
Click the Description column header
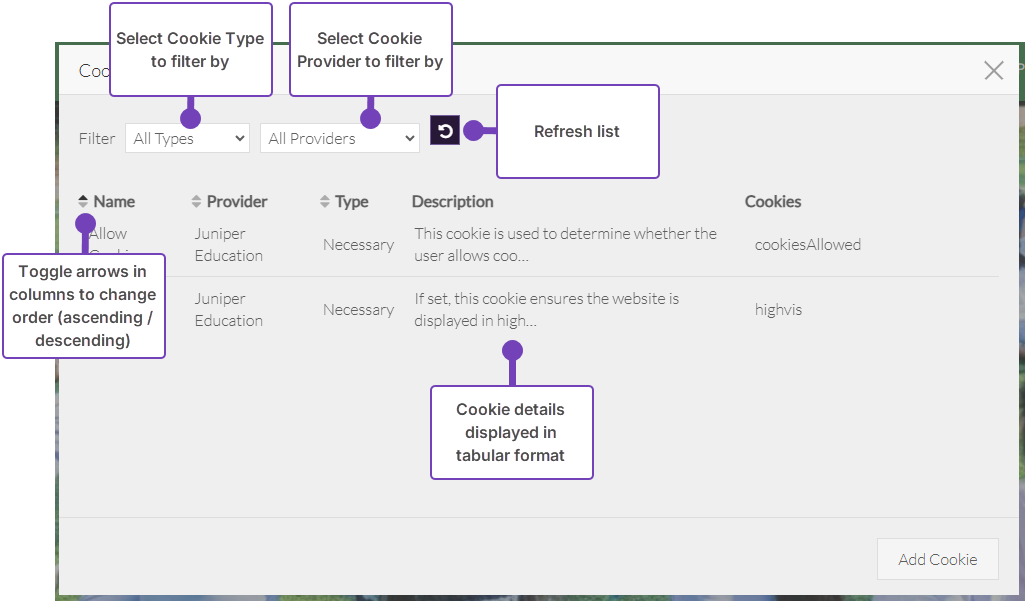[x=452, y=202]
